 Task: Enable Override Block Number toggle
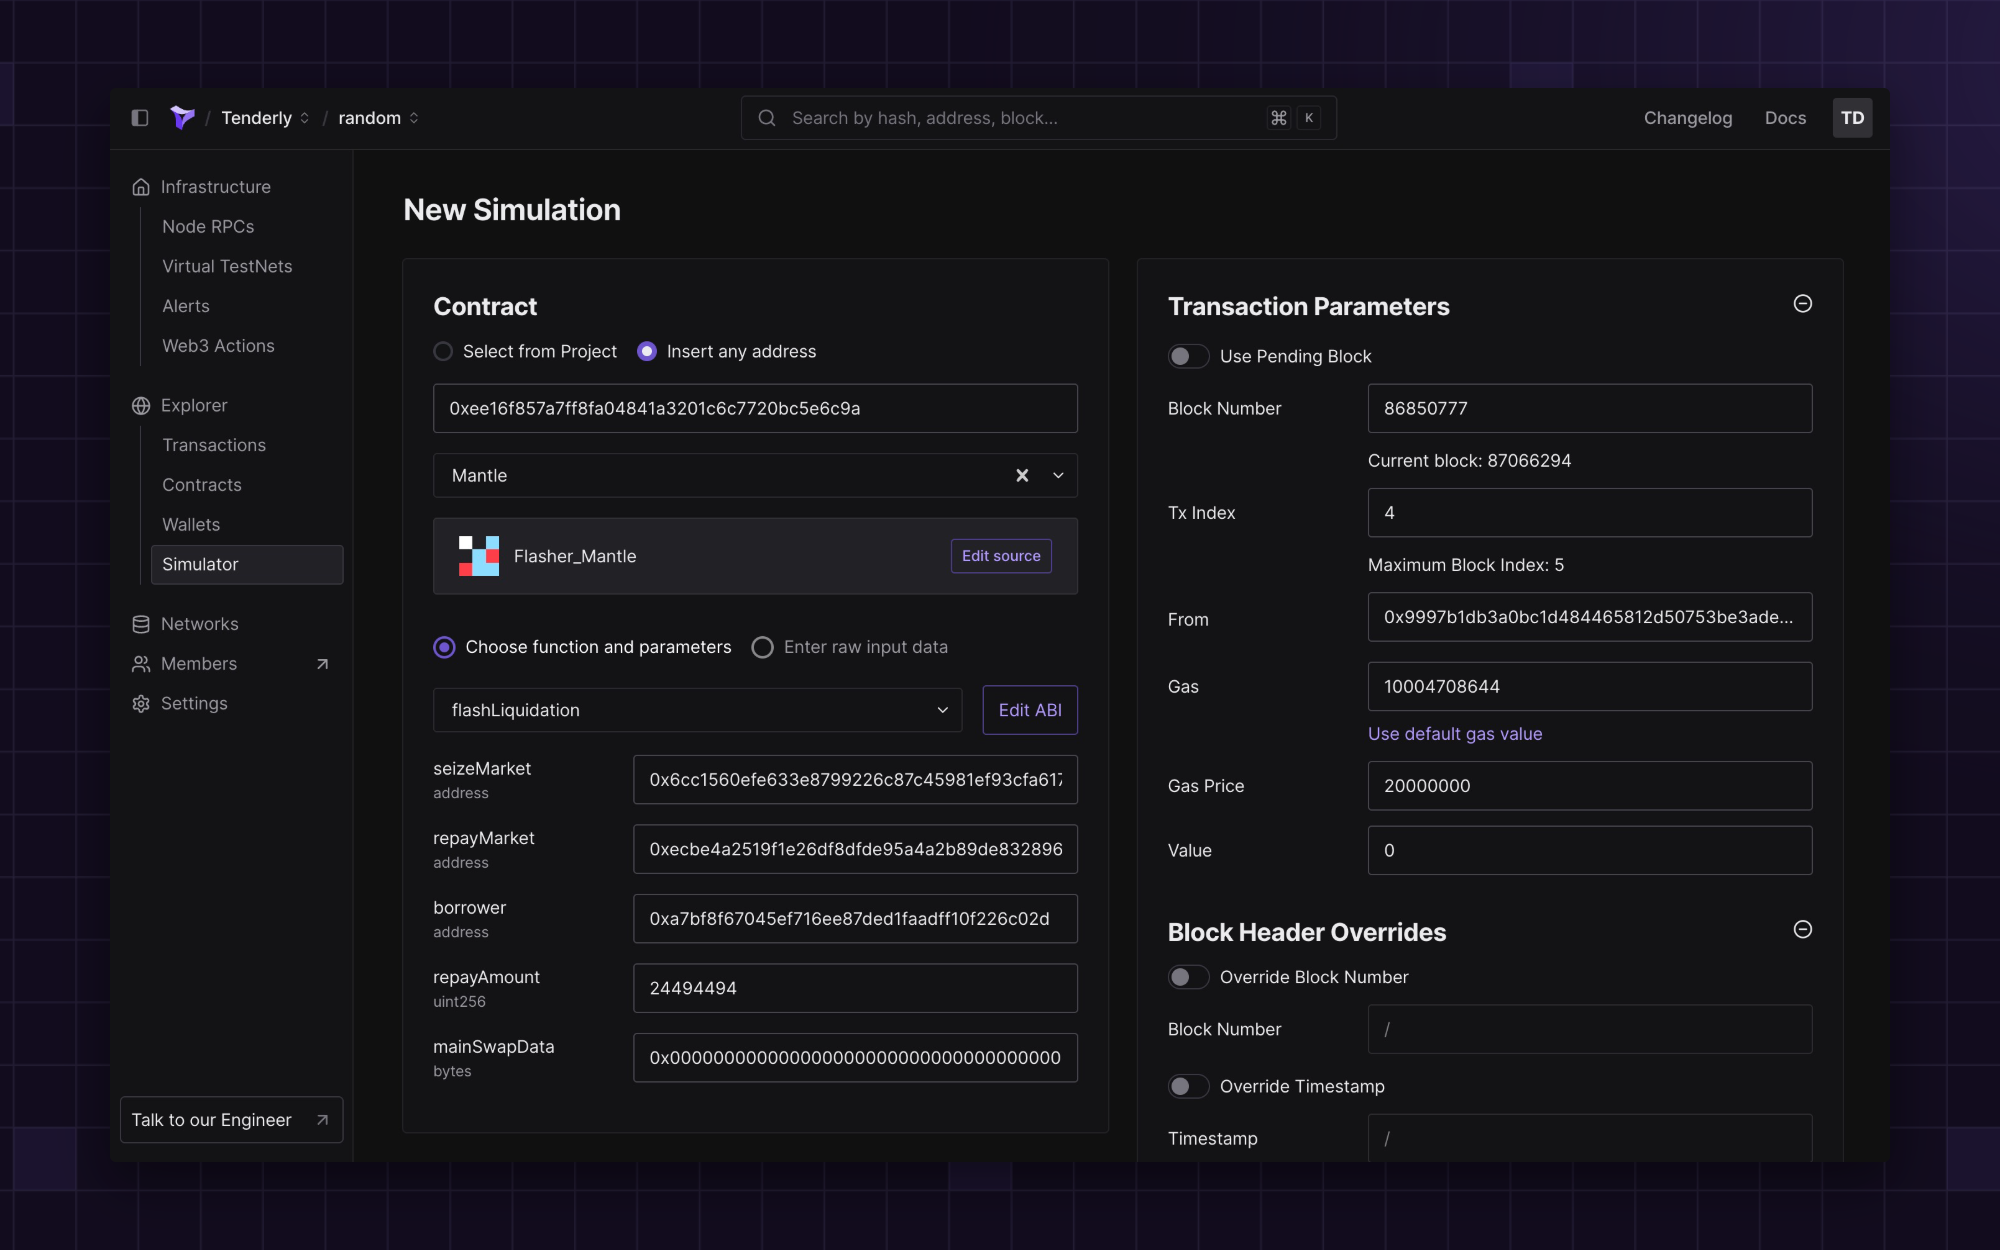point(1188,977)
